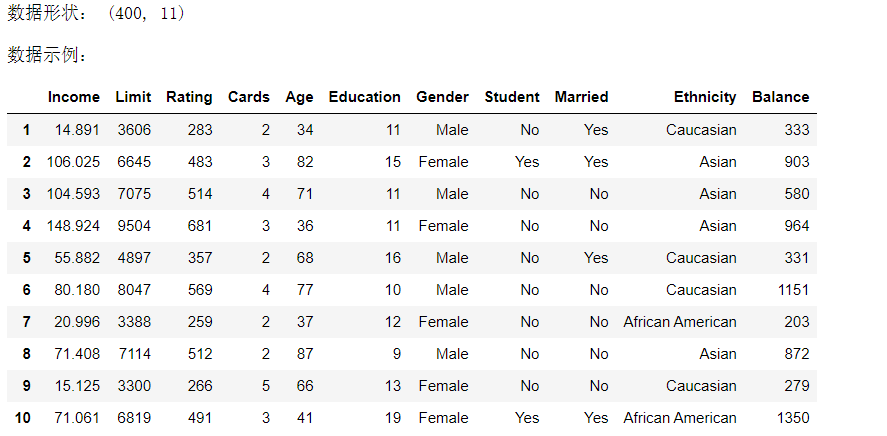Click the Education column header

click(x=364, y=97)
